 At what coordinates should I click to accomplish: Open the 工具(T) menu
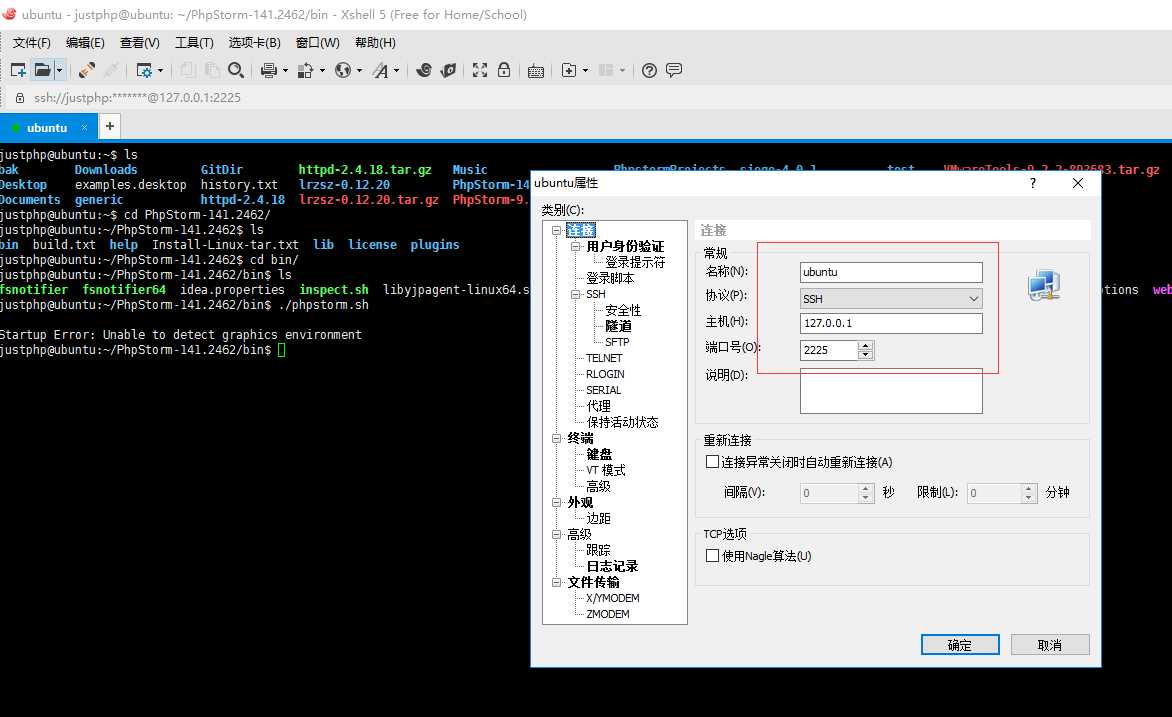[x=194, y=43]
